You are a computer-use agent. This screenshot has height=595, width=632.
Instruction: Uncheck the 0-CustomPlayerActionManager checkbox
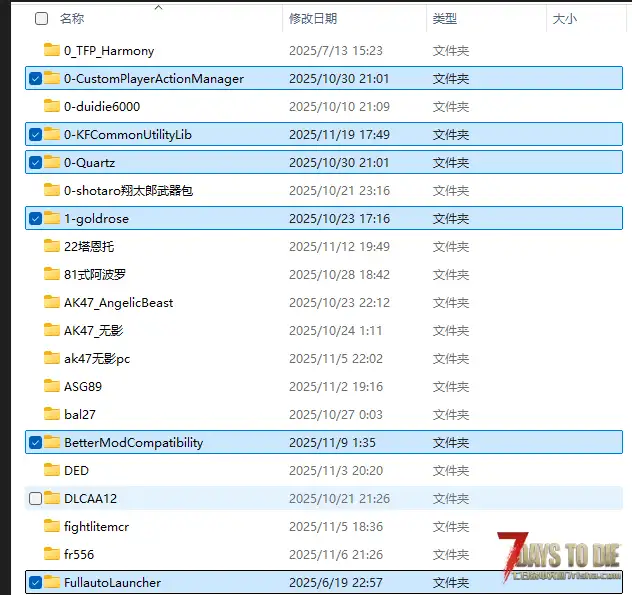[36, 78]
